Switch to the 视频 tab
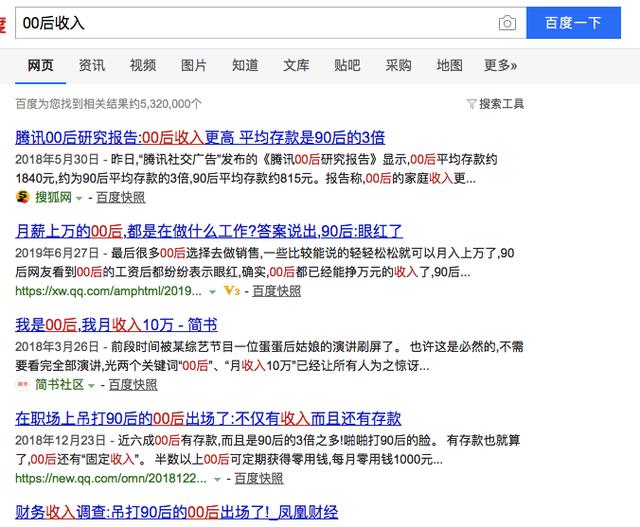Screen dimensions: 640x527 pyautogui.click(x=143, y=65)
